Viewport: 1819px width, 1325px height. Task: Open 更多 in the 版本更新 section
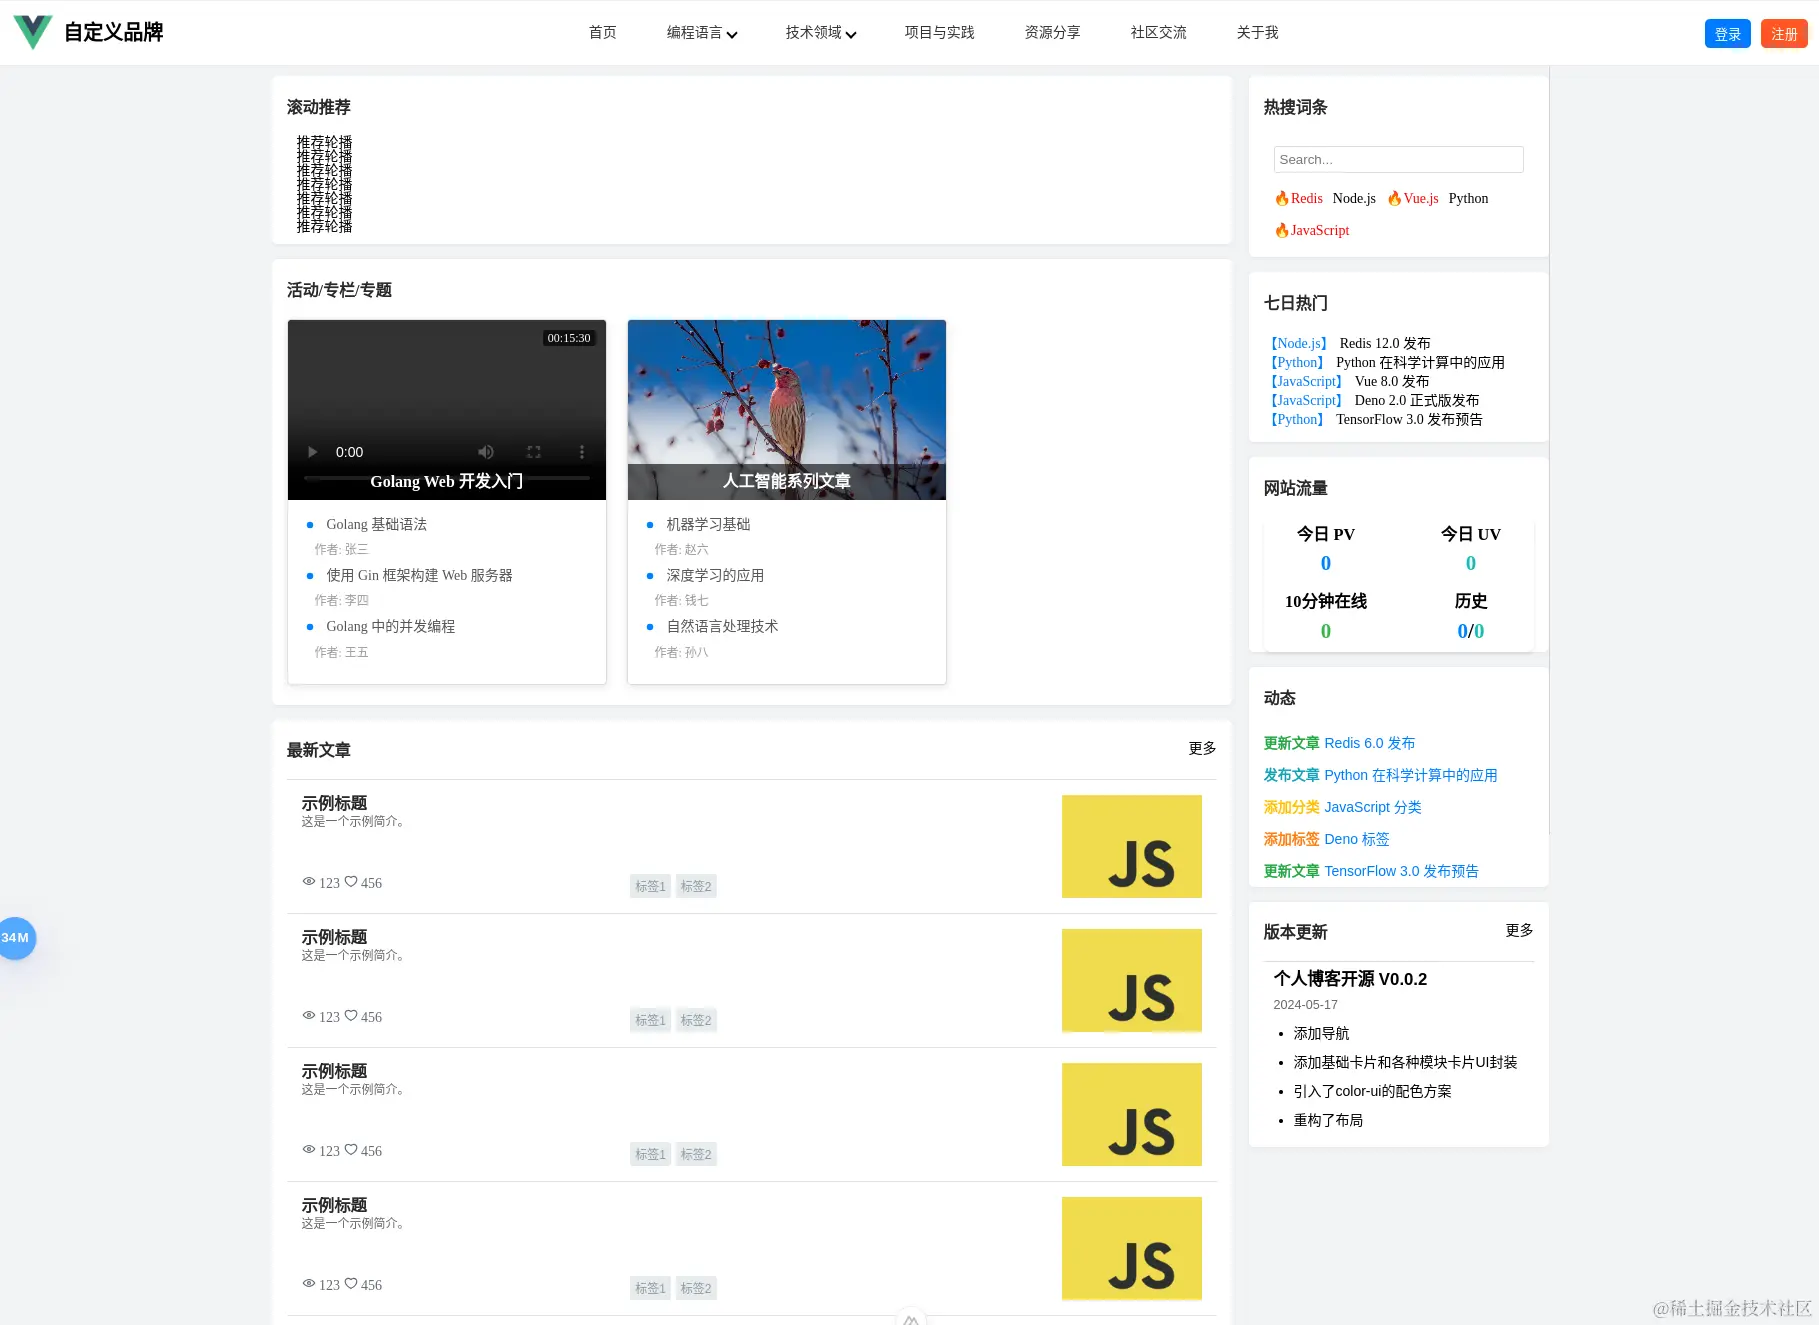tap(1519, 930)
